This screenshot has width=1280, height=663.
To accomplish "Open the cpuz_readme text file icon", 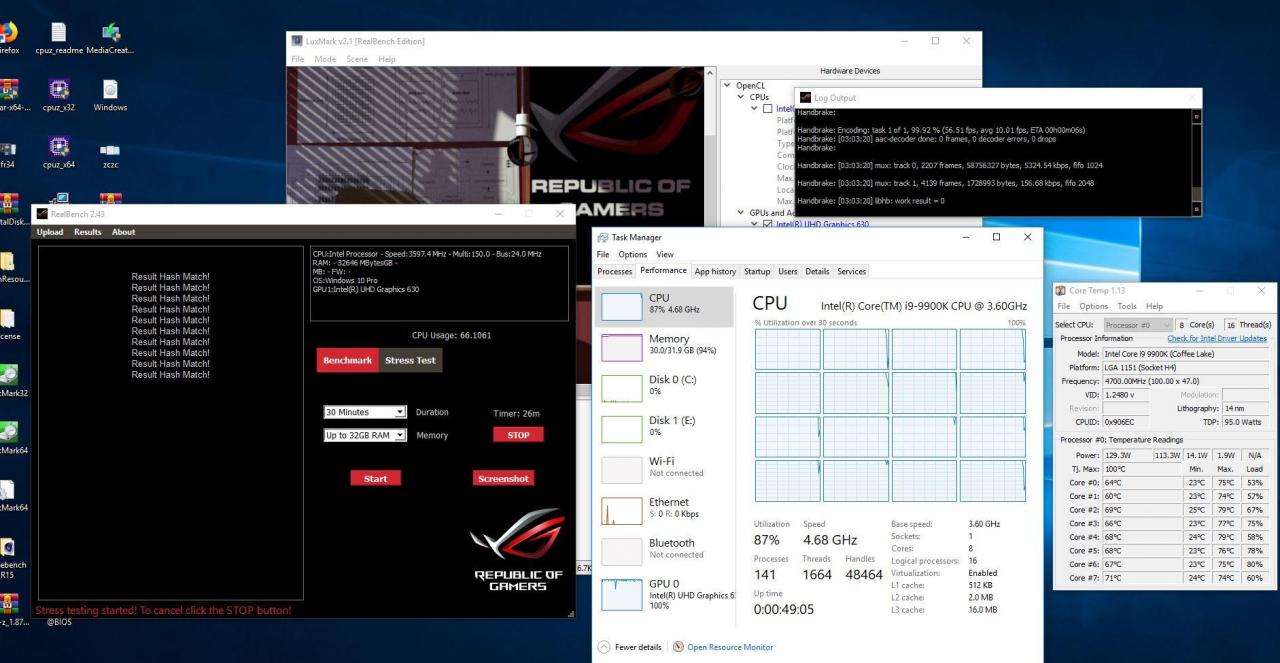I will click(x=58, y=37).
